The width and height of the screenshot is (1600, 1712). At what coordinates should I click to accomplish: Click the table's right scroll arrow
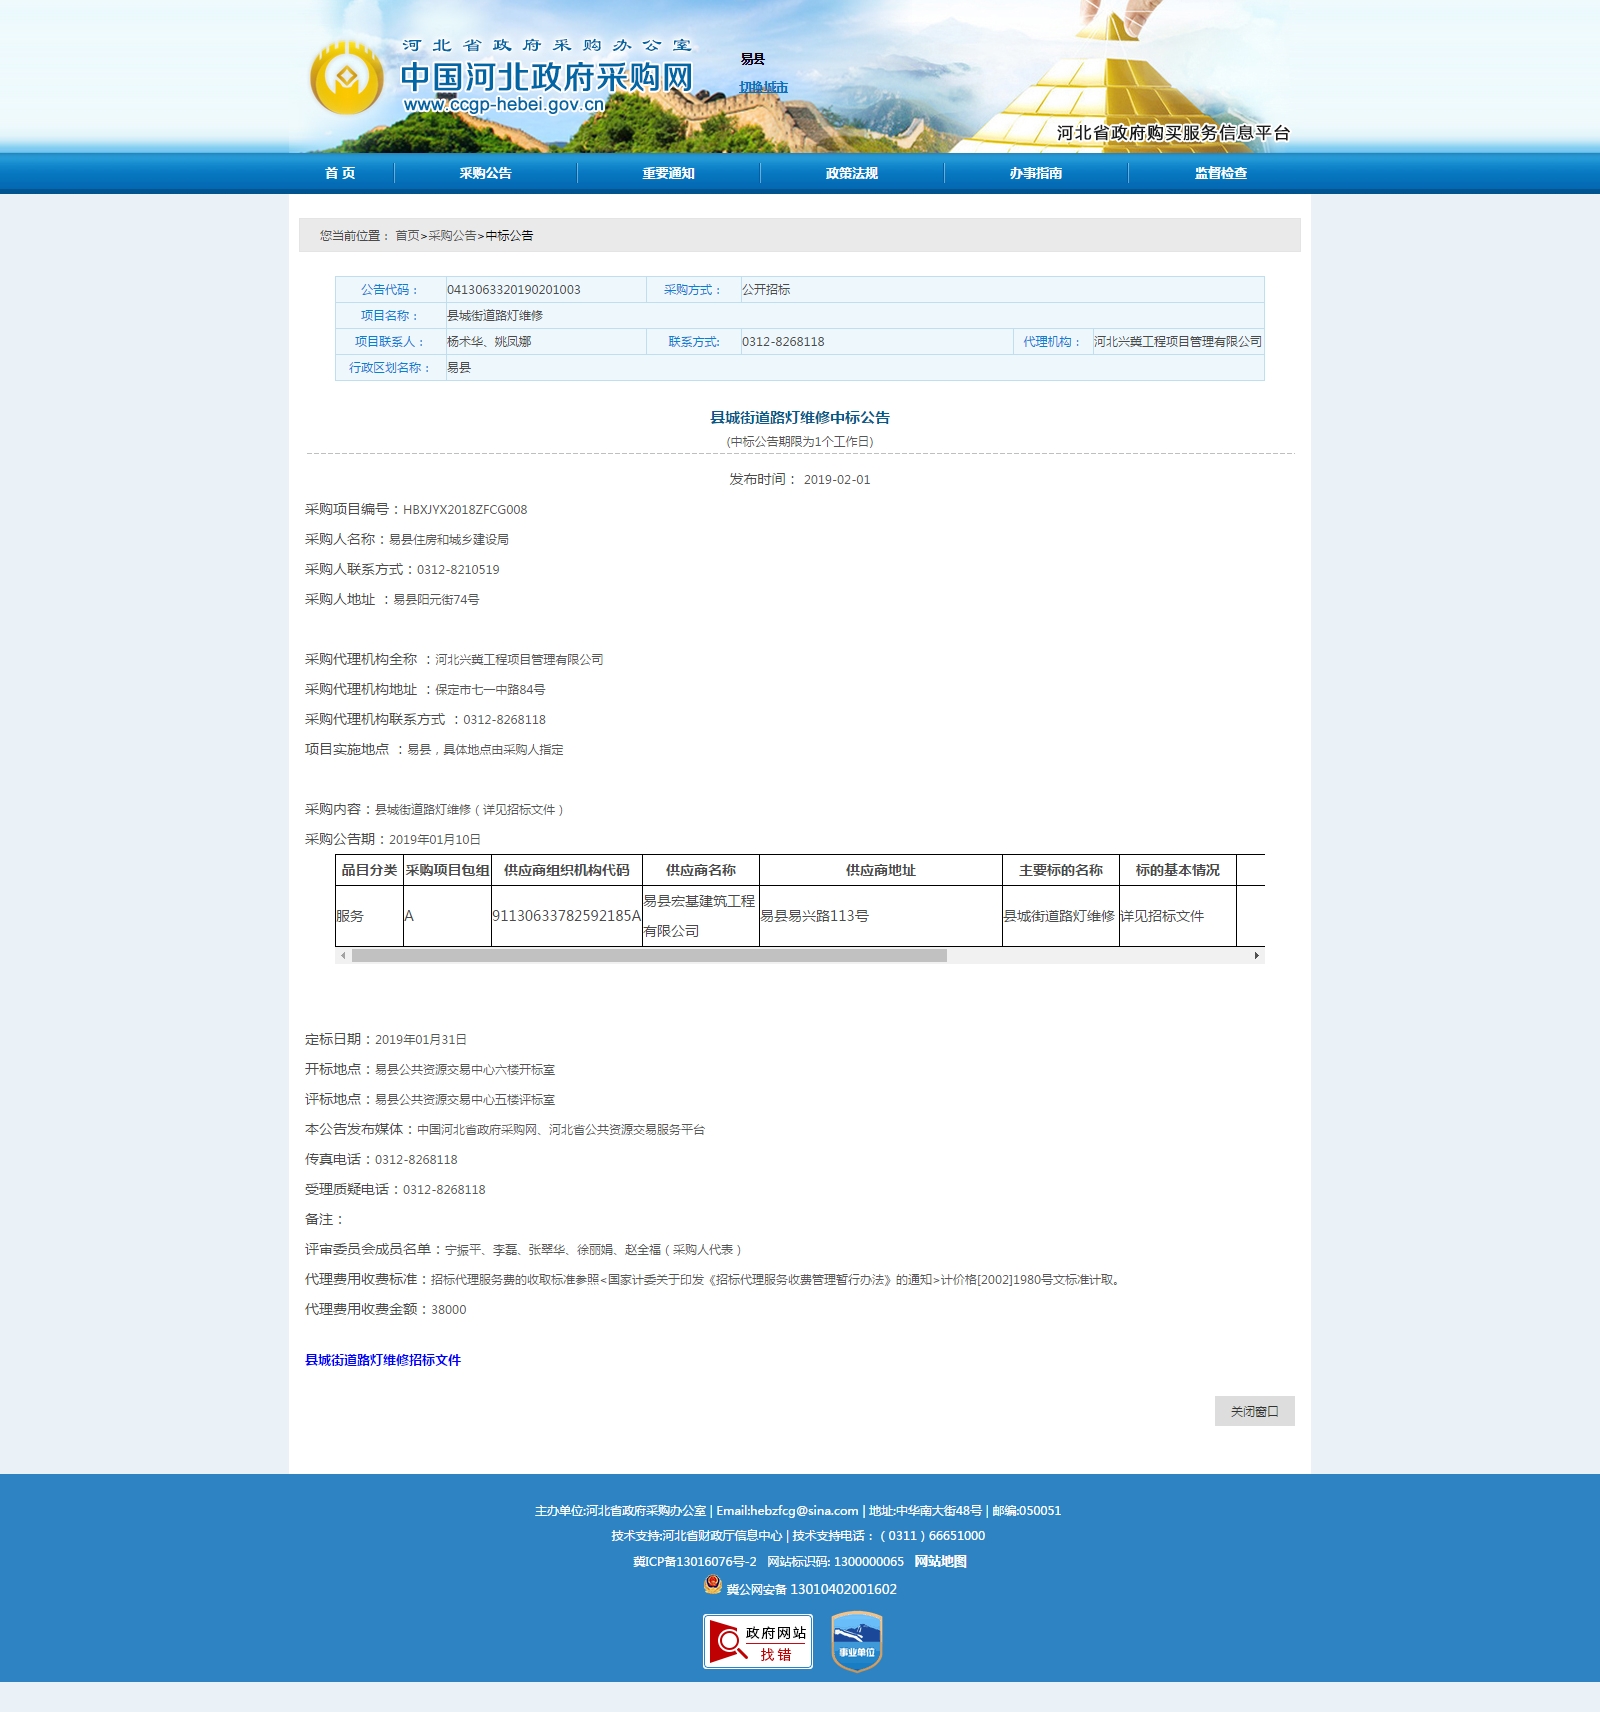pos(1256,956)
